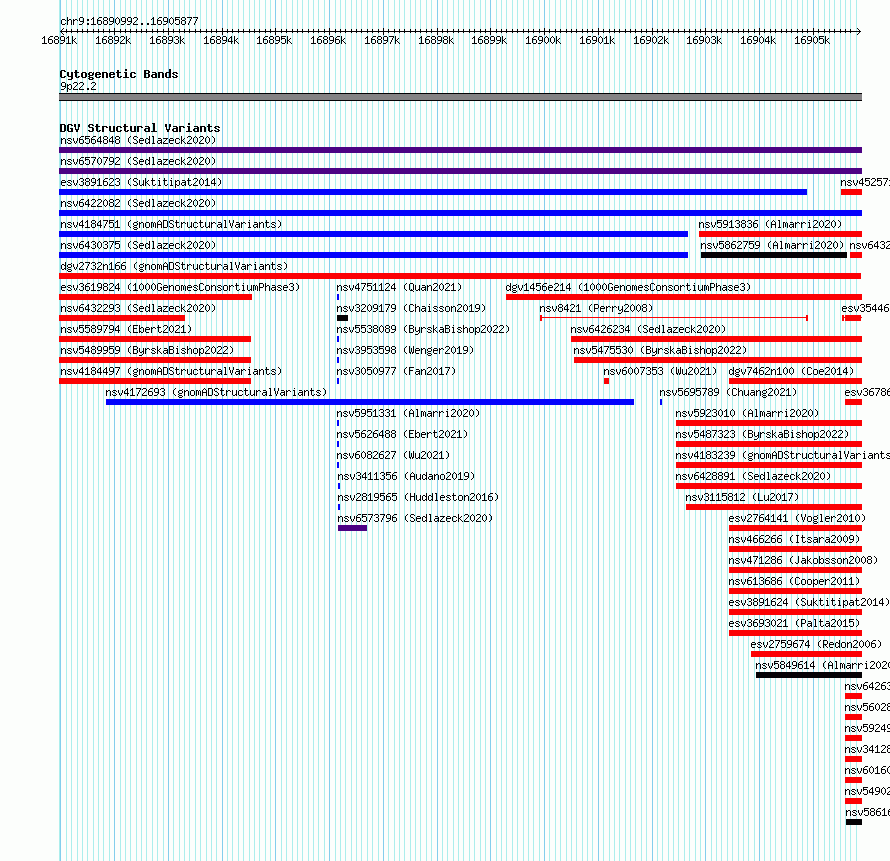This screenshot has height=861, width=890.
Task: Click nsv6007353 (Wu2021) label
Action: [x=660, y=371]
